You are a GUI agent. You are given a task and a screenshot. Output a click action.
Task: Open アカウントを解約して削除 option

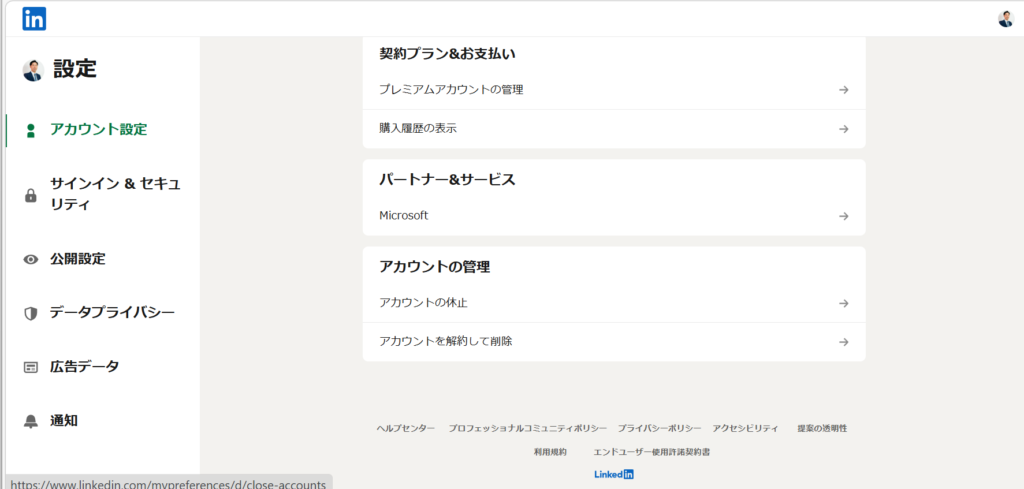click(446, 341)
